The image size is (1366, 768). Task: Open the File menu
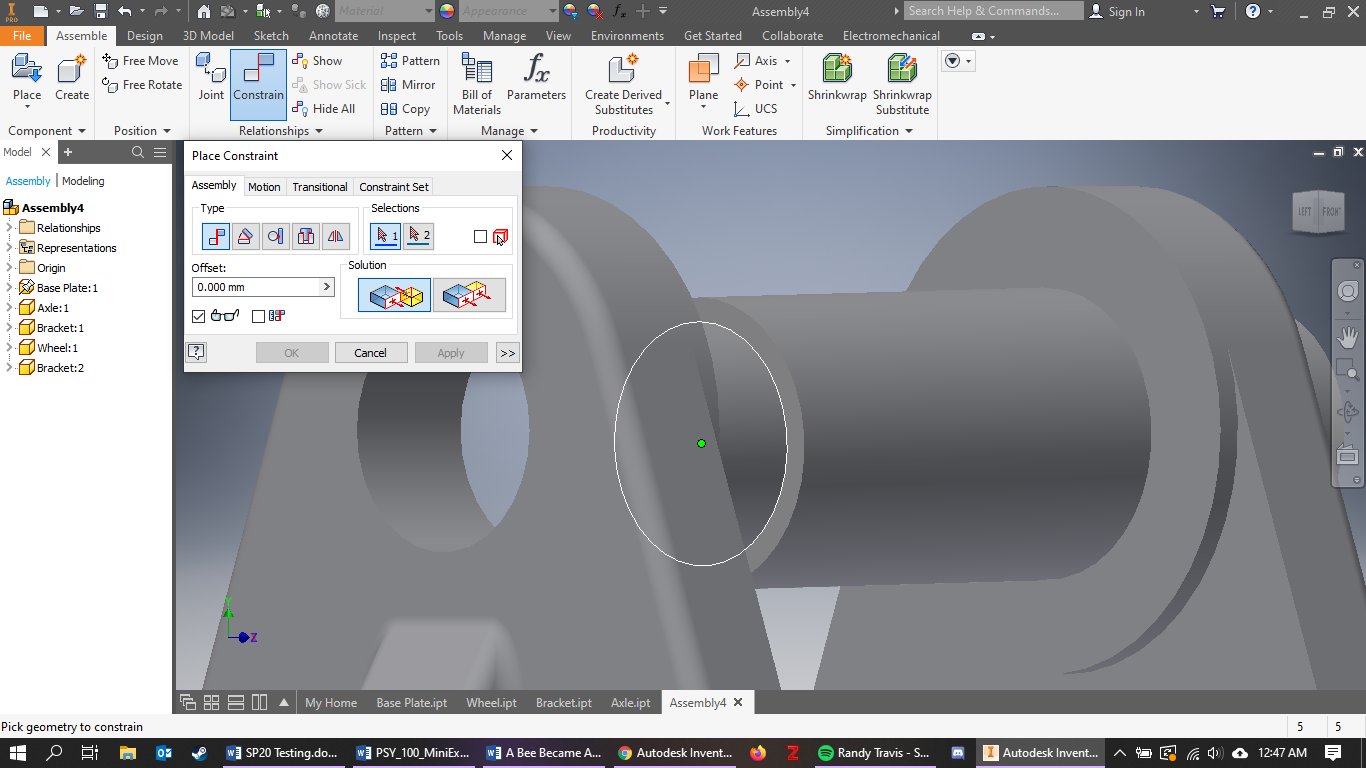(x=22, y=36)
